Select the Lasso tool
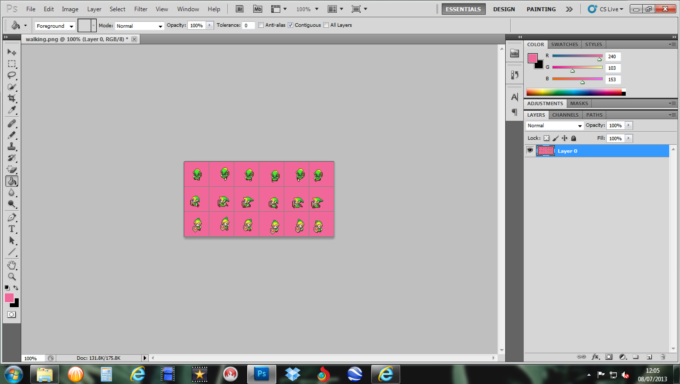 pos(12,75)
